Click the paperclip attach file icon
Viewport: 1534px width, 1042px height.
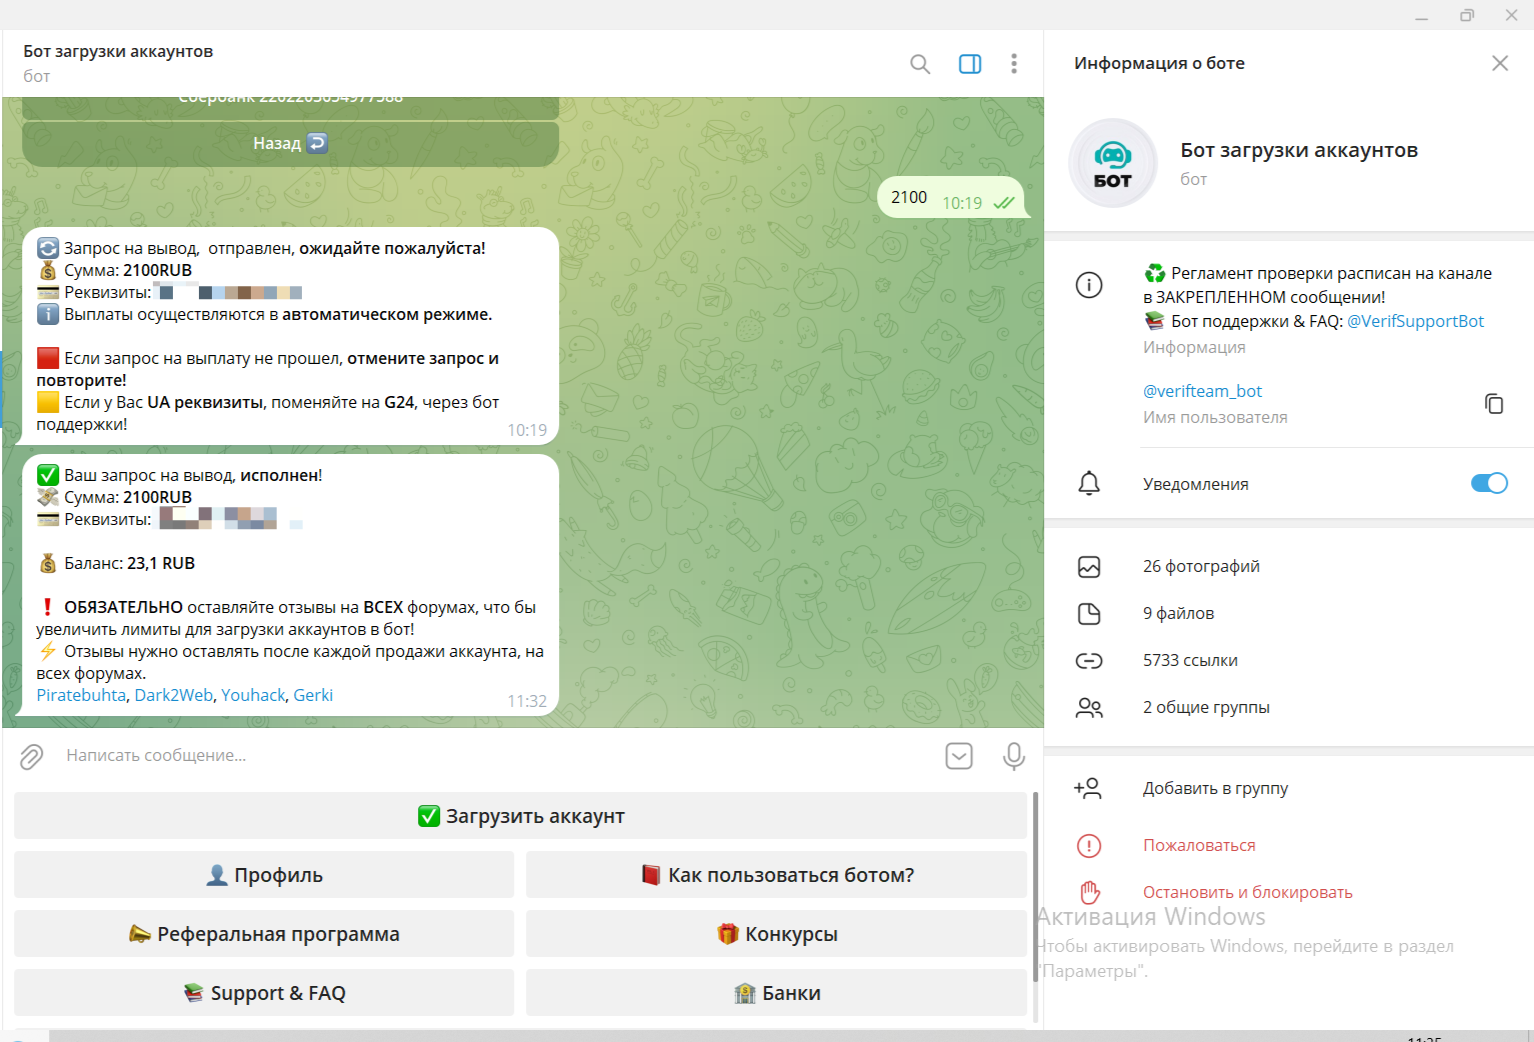point(32,756)
